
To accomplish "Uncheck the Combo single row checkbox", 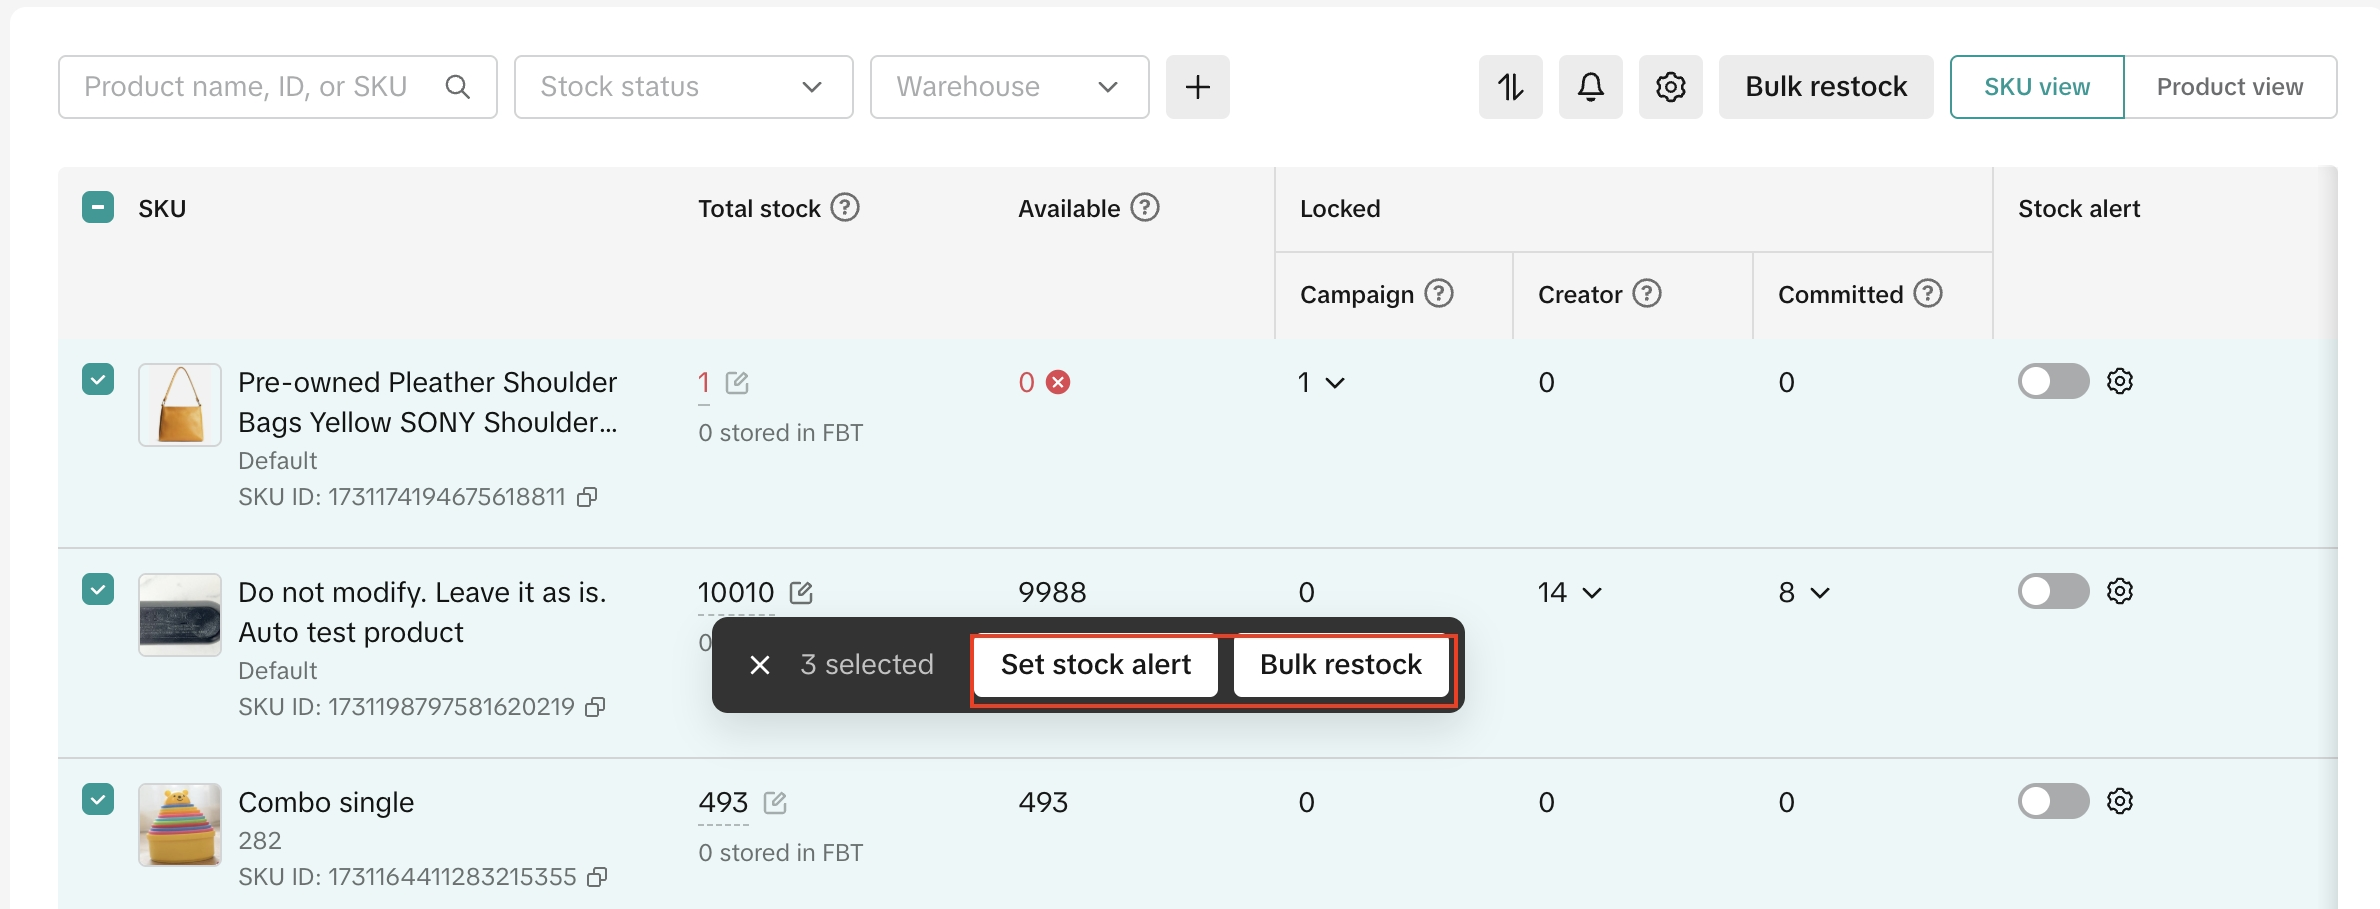I will 98,799.
